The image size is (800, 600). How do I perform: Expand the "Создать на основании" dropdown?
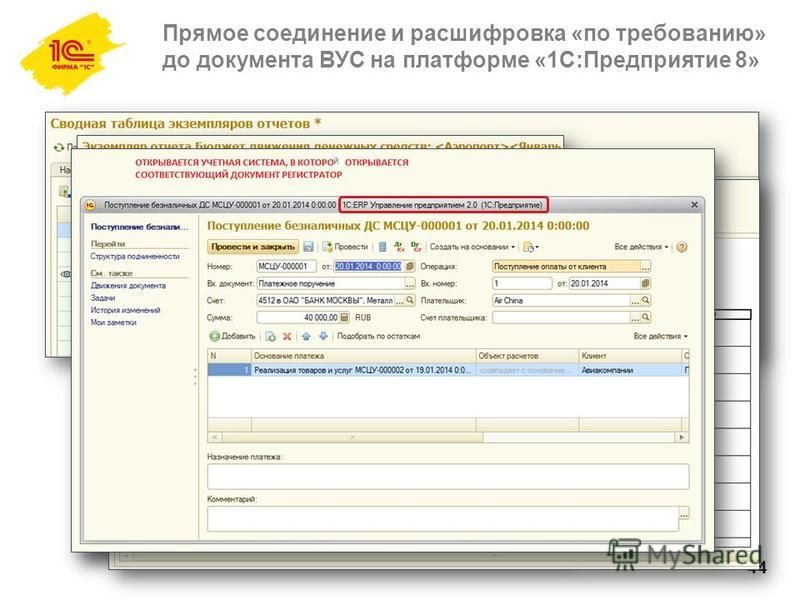[472, 247]
